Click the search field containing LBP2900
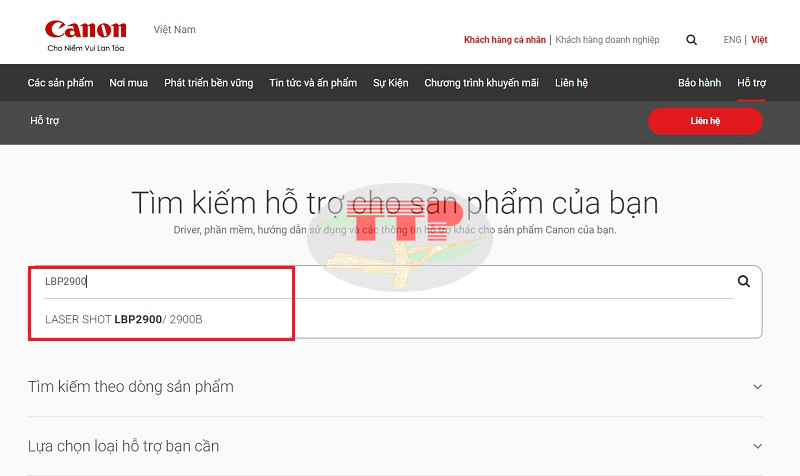The width and height of the screenshot is (800, 476). [389, 282]
